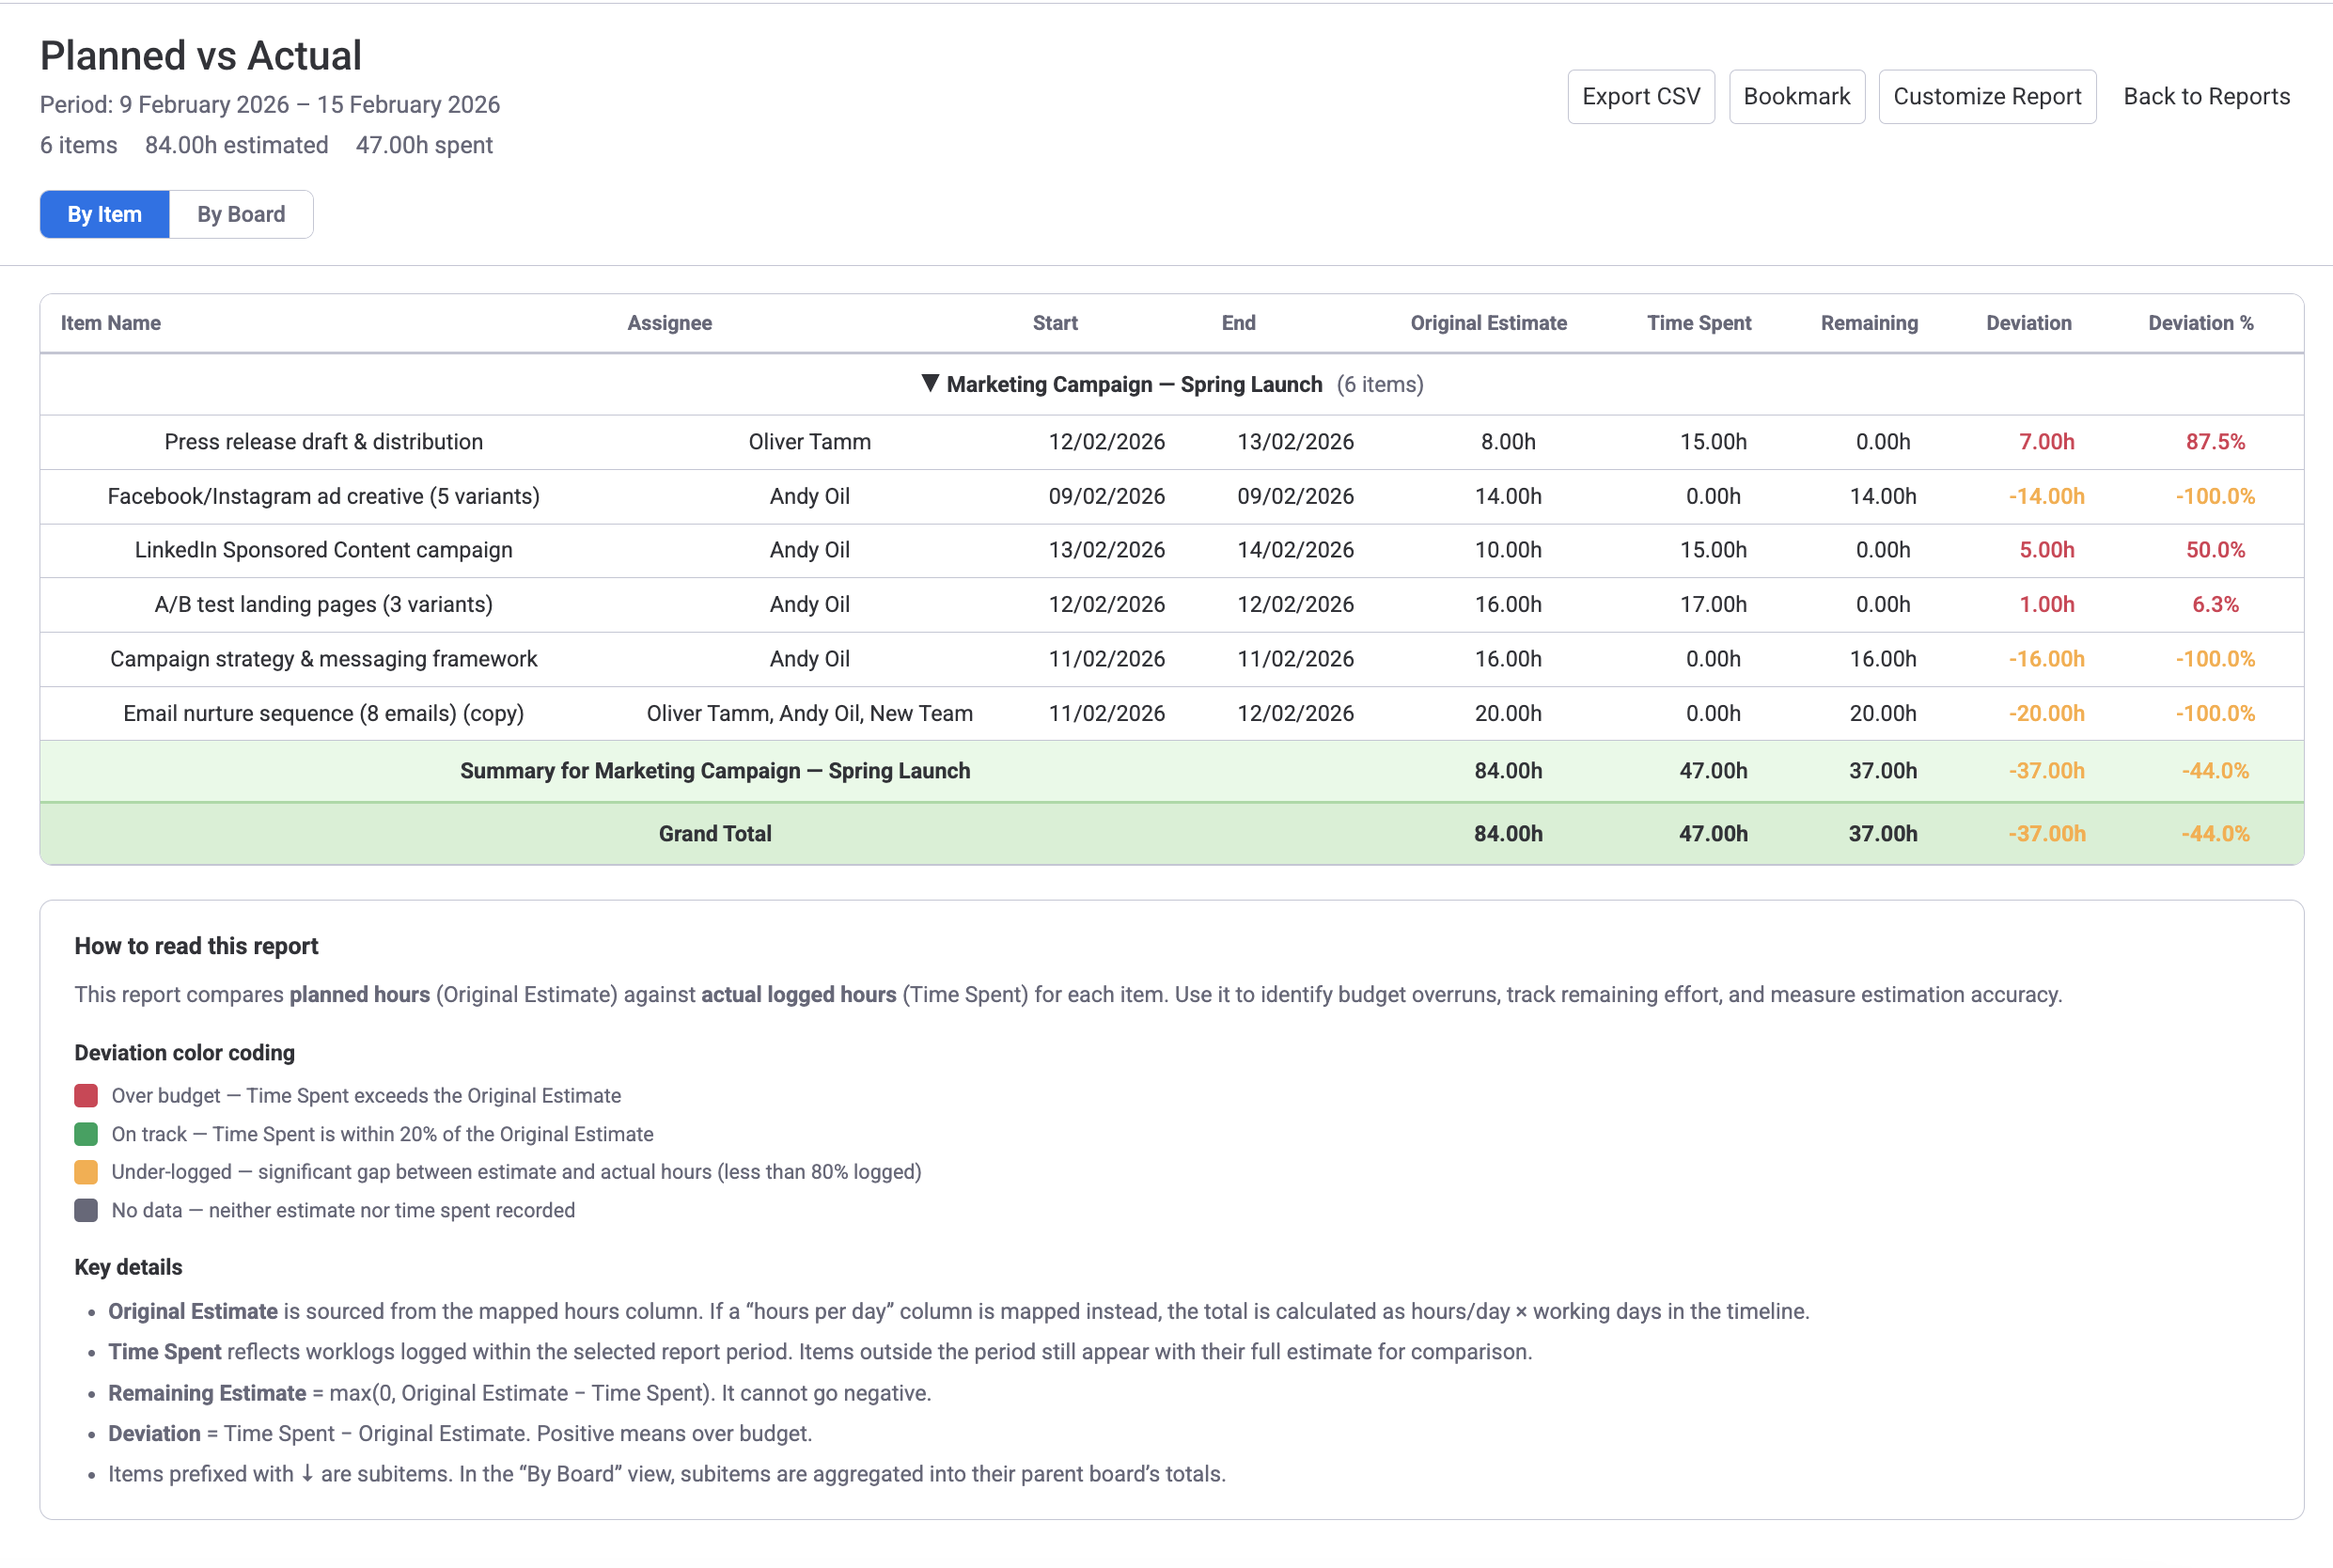This screenshot has height=1568, width=2333.
Task: Open the Email nurture sequence (copy) item
Action: (x=322, y=713)
